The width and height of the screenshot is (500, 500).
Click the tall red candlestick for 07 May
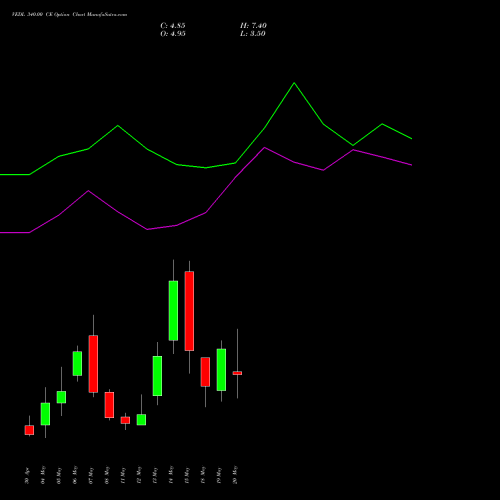coord(93,364)
